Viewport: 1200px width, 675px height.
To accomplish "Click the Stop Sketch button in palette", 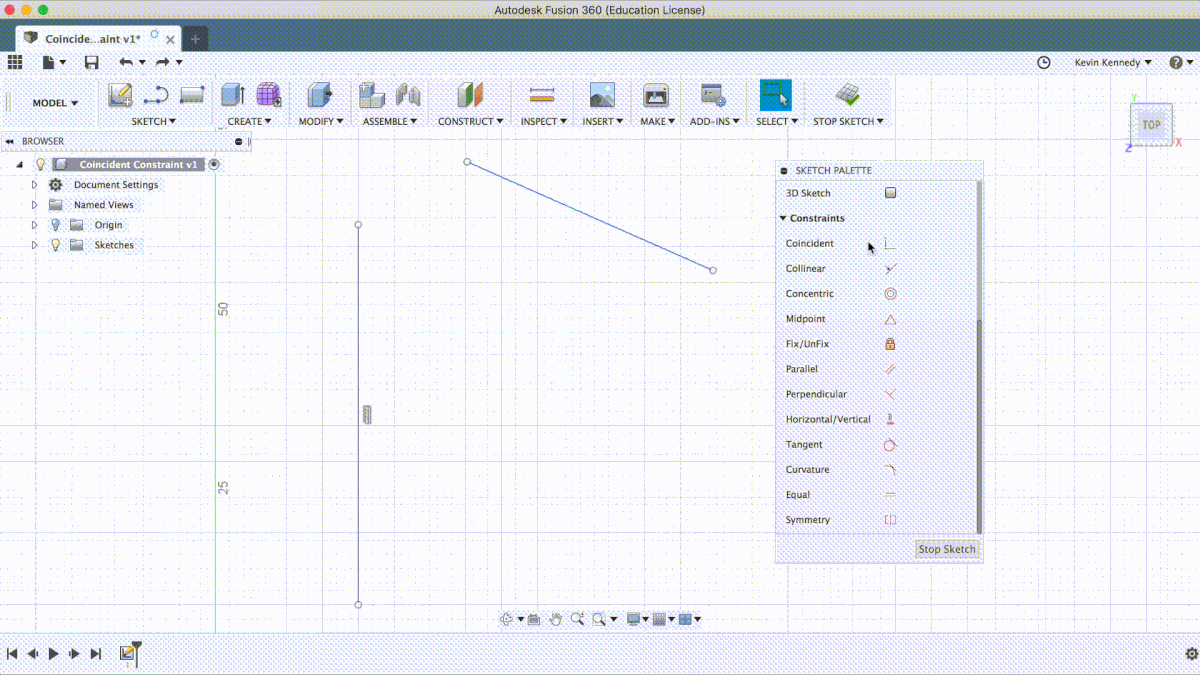I will (947, 549).
